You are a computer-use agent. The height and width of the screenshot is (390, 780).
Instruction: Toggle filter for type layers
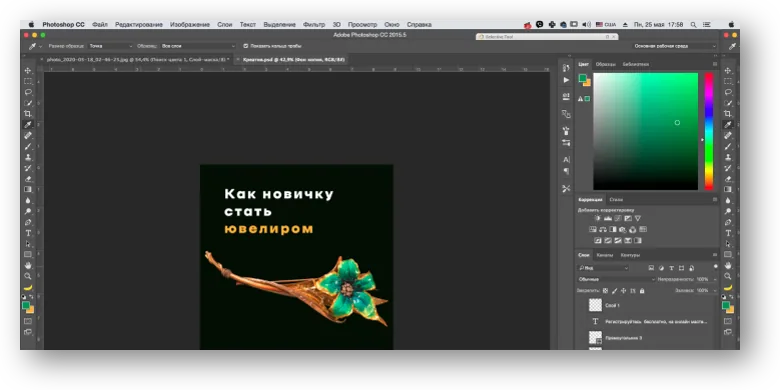point(672,268)
